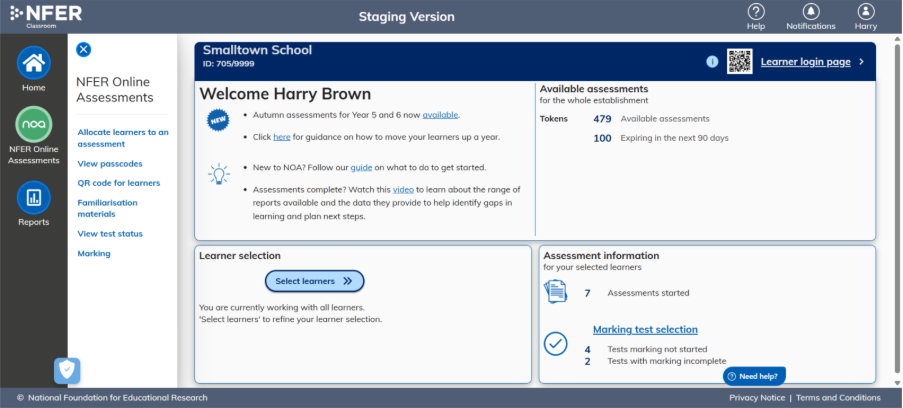Screen dimensions: 903x408
Task: Click the scrollbar down arrow
Action: coord(897,383)
